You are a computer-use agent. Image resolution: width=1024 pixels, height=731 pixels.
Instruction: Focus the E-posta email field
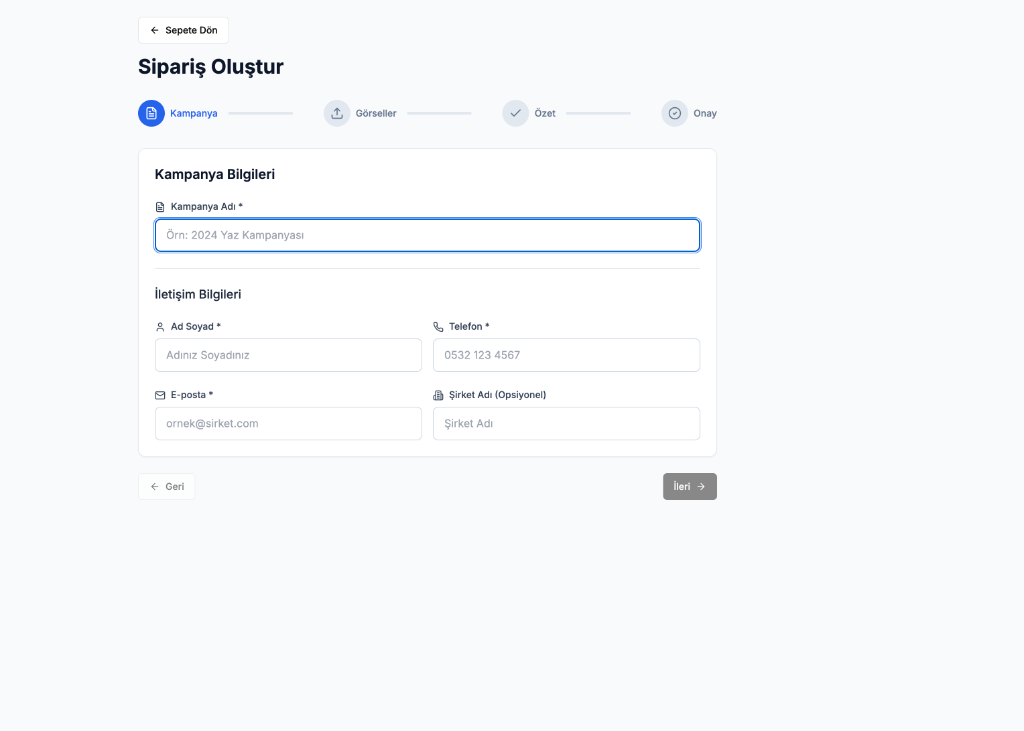288,423
